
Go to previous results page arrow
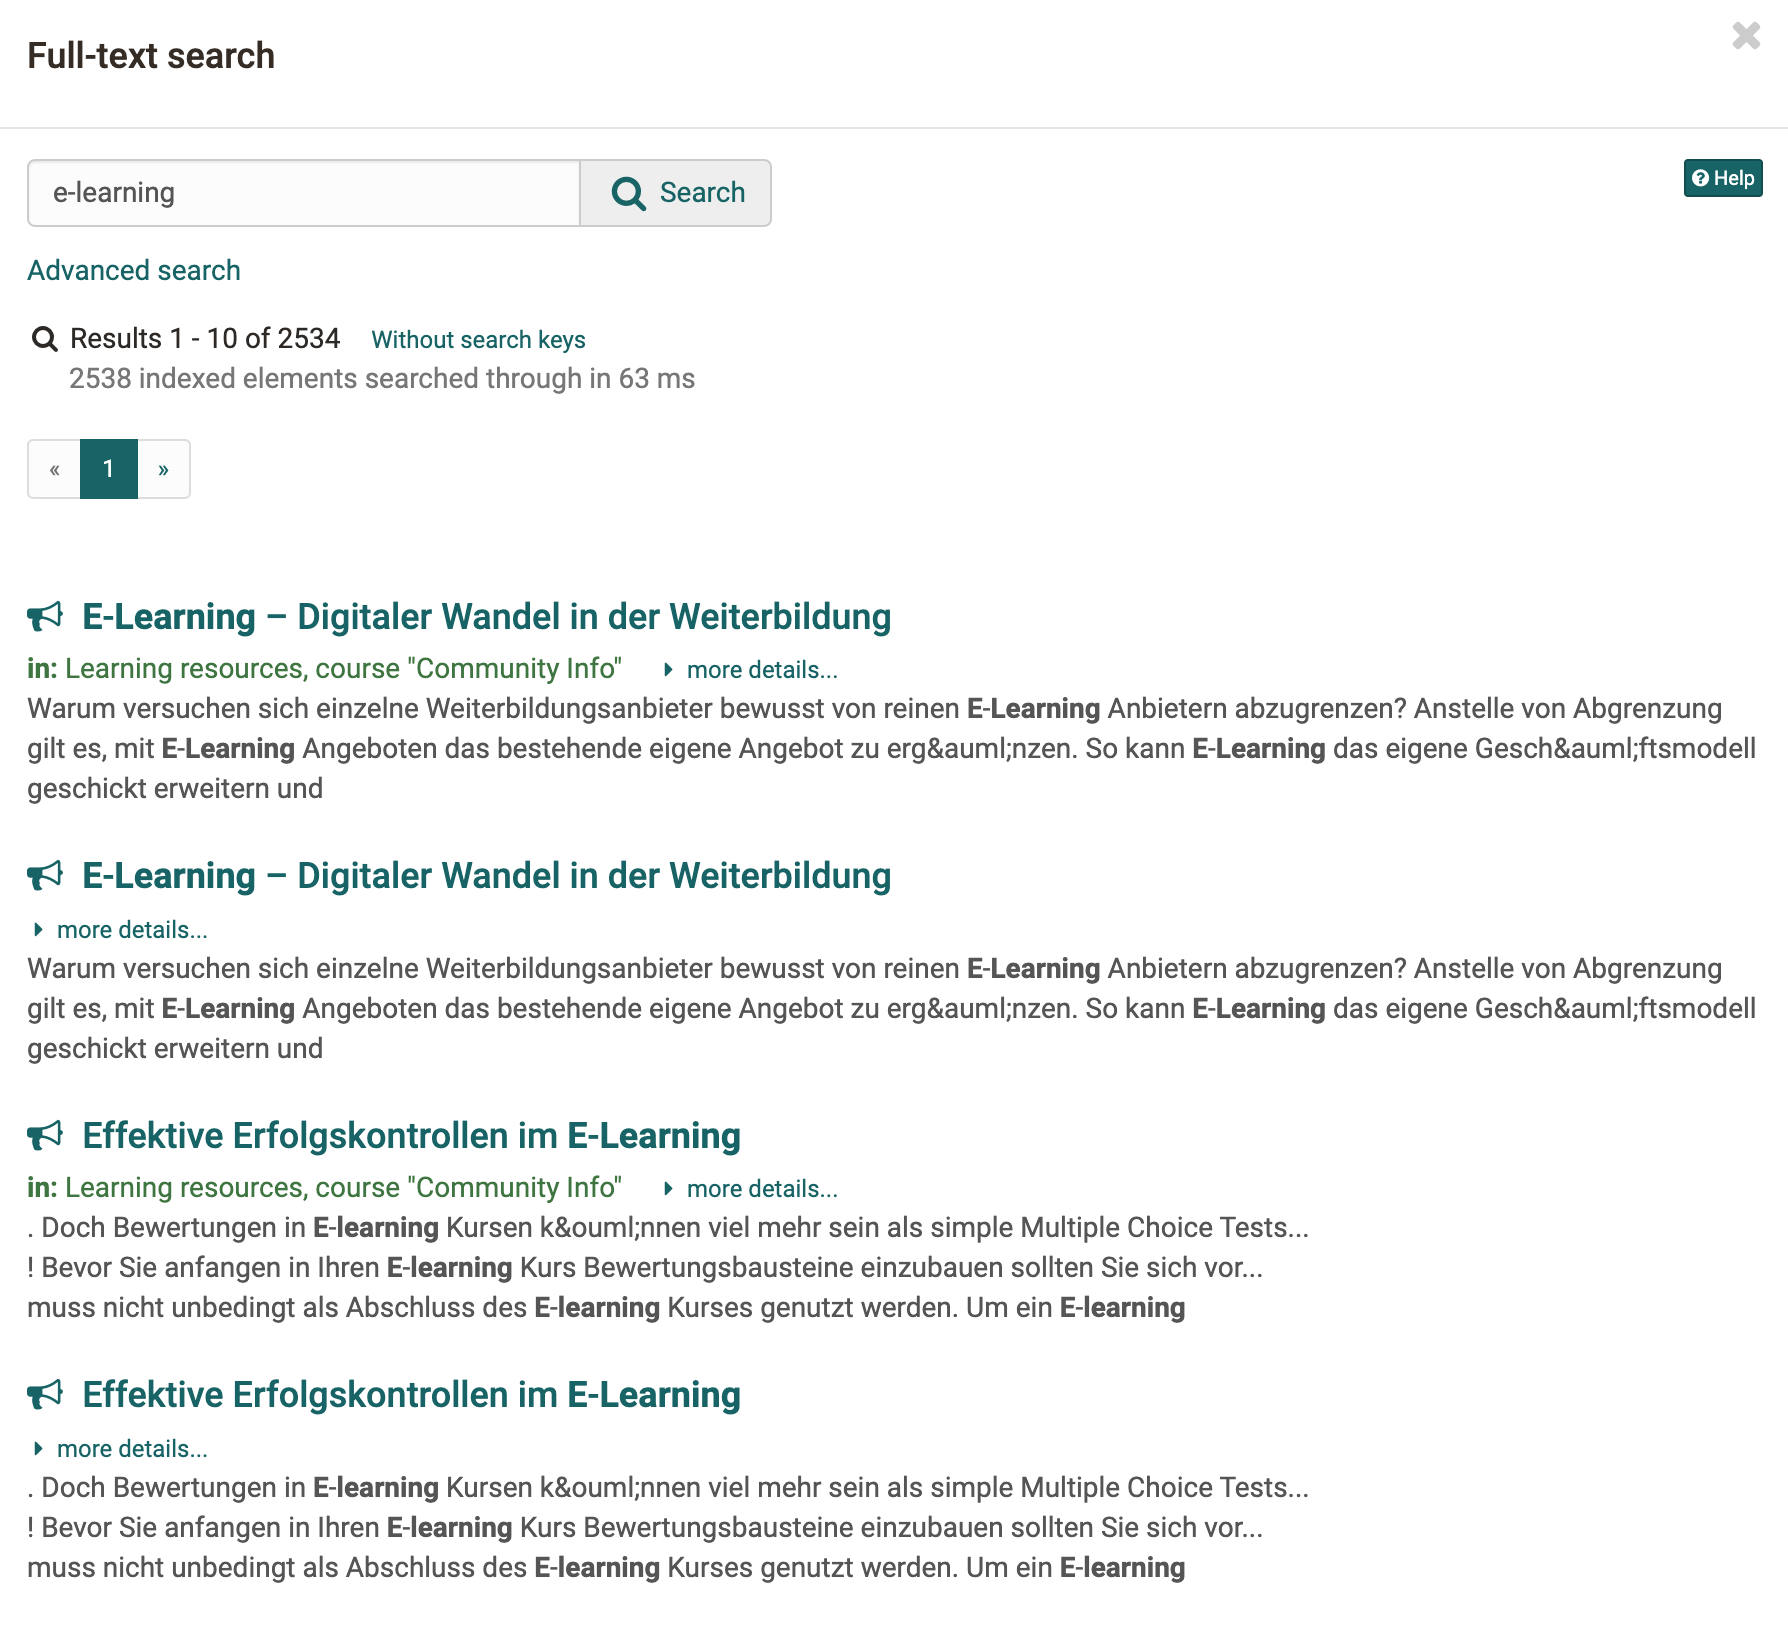[54, 469]
